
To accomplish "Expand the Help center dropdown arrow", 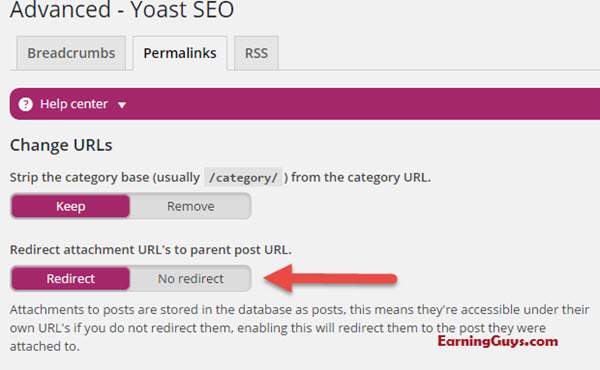I will [x=122, y=105].
